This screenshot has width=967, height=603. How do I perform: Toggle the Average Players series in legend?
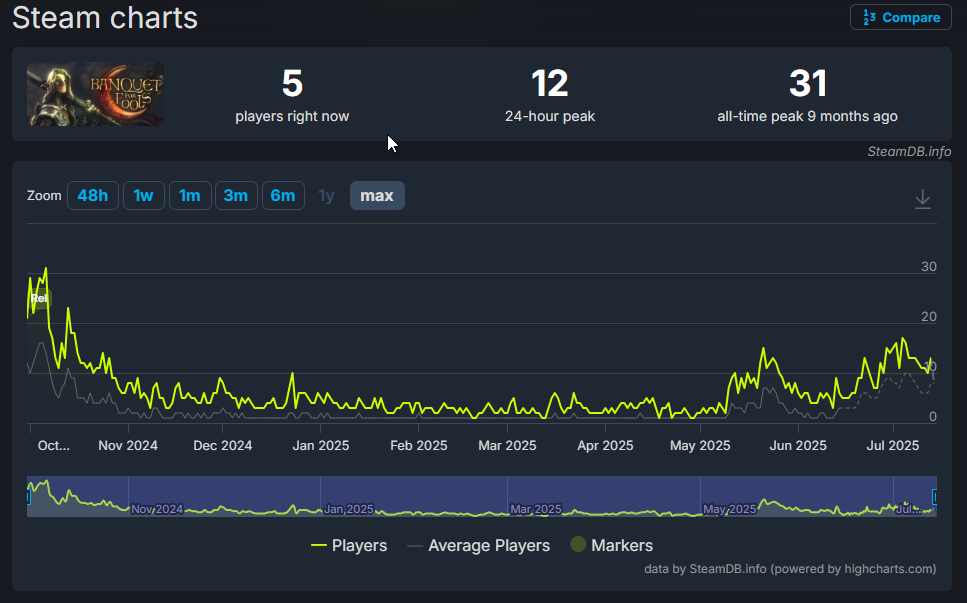(479, 545)
